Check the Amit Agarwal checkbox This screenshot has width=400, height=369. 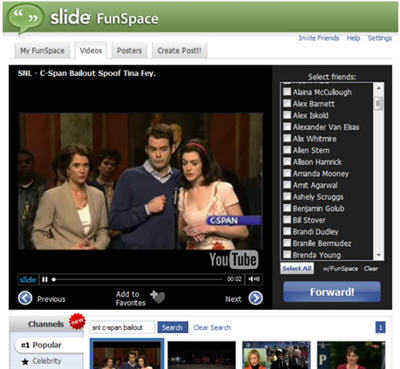point(287,185)
